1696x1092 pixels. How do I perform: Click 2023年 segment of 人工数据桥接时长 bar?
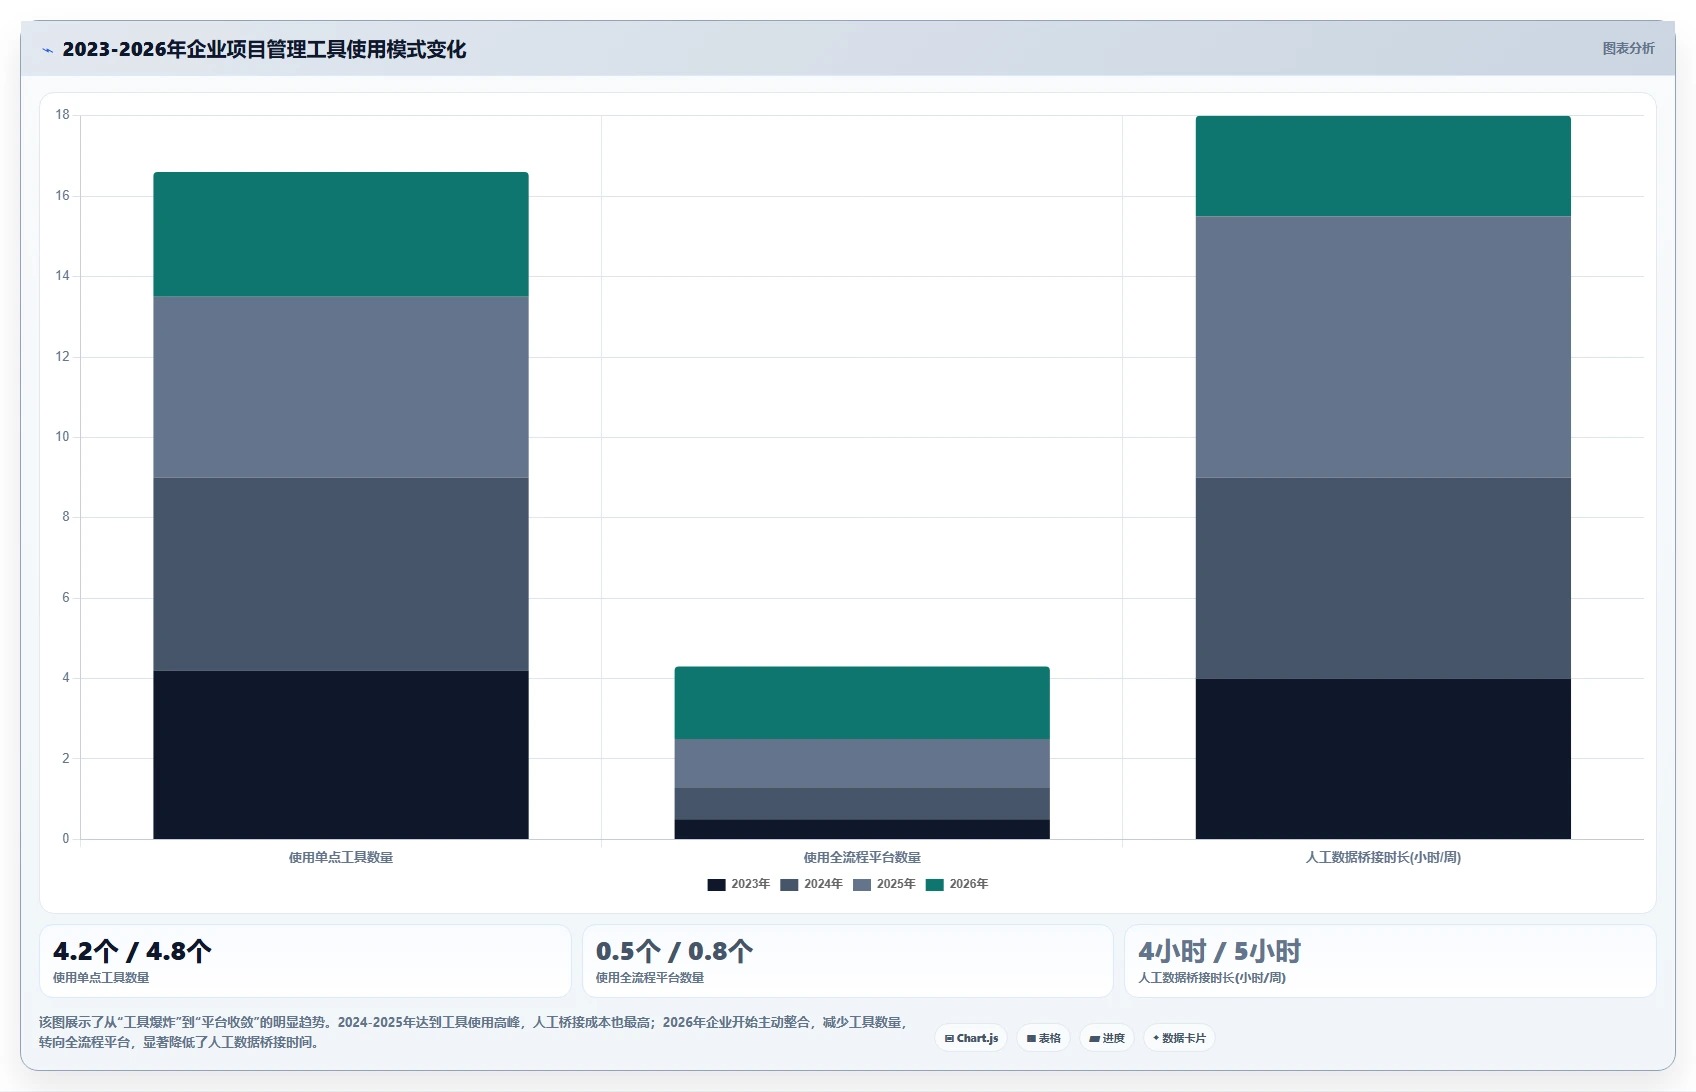1383,759
